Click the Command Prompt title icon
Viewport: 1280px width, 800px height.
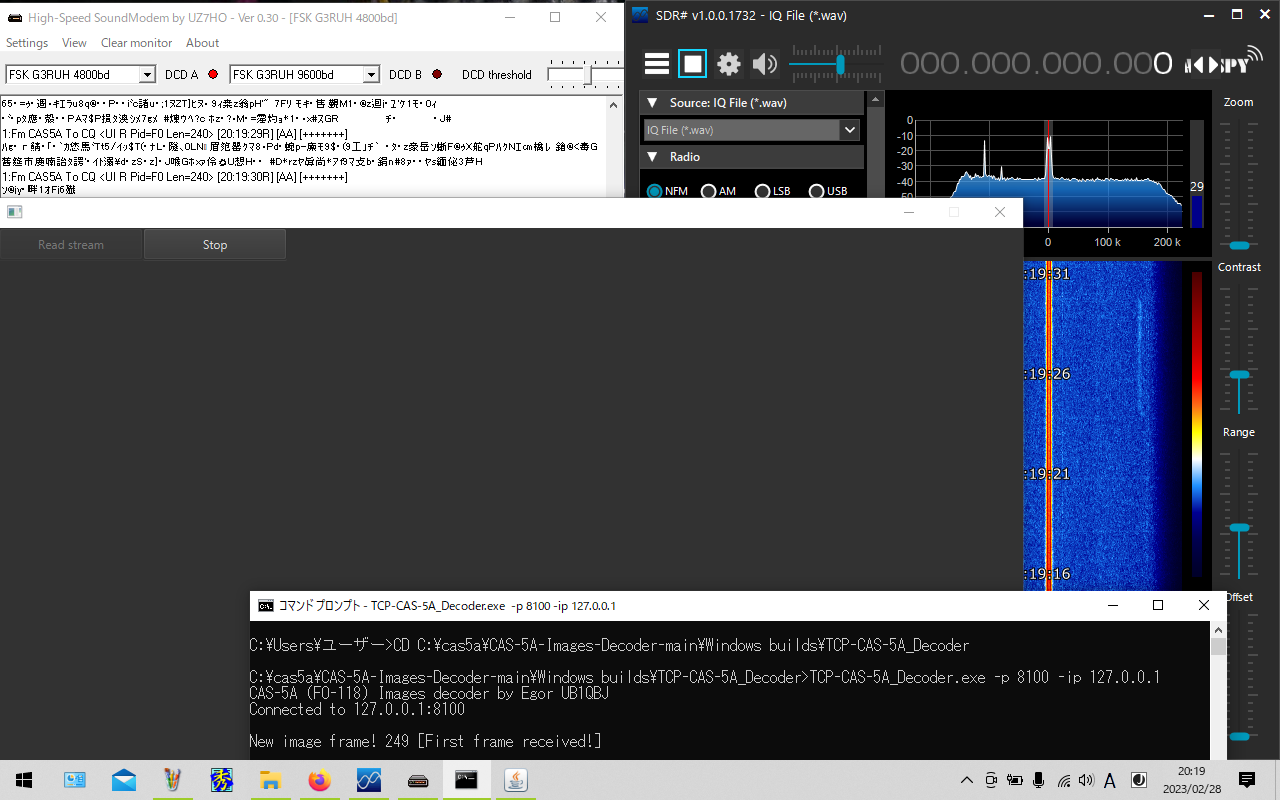point(265,605)
